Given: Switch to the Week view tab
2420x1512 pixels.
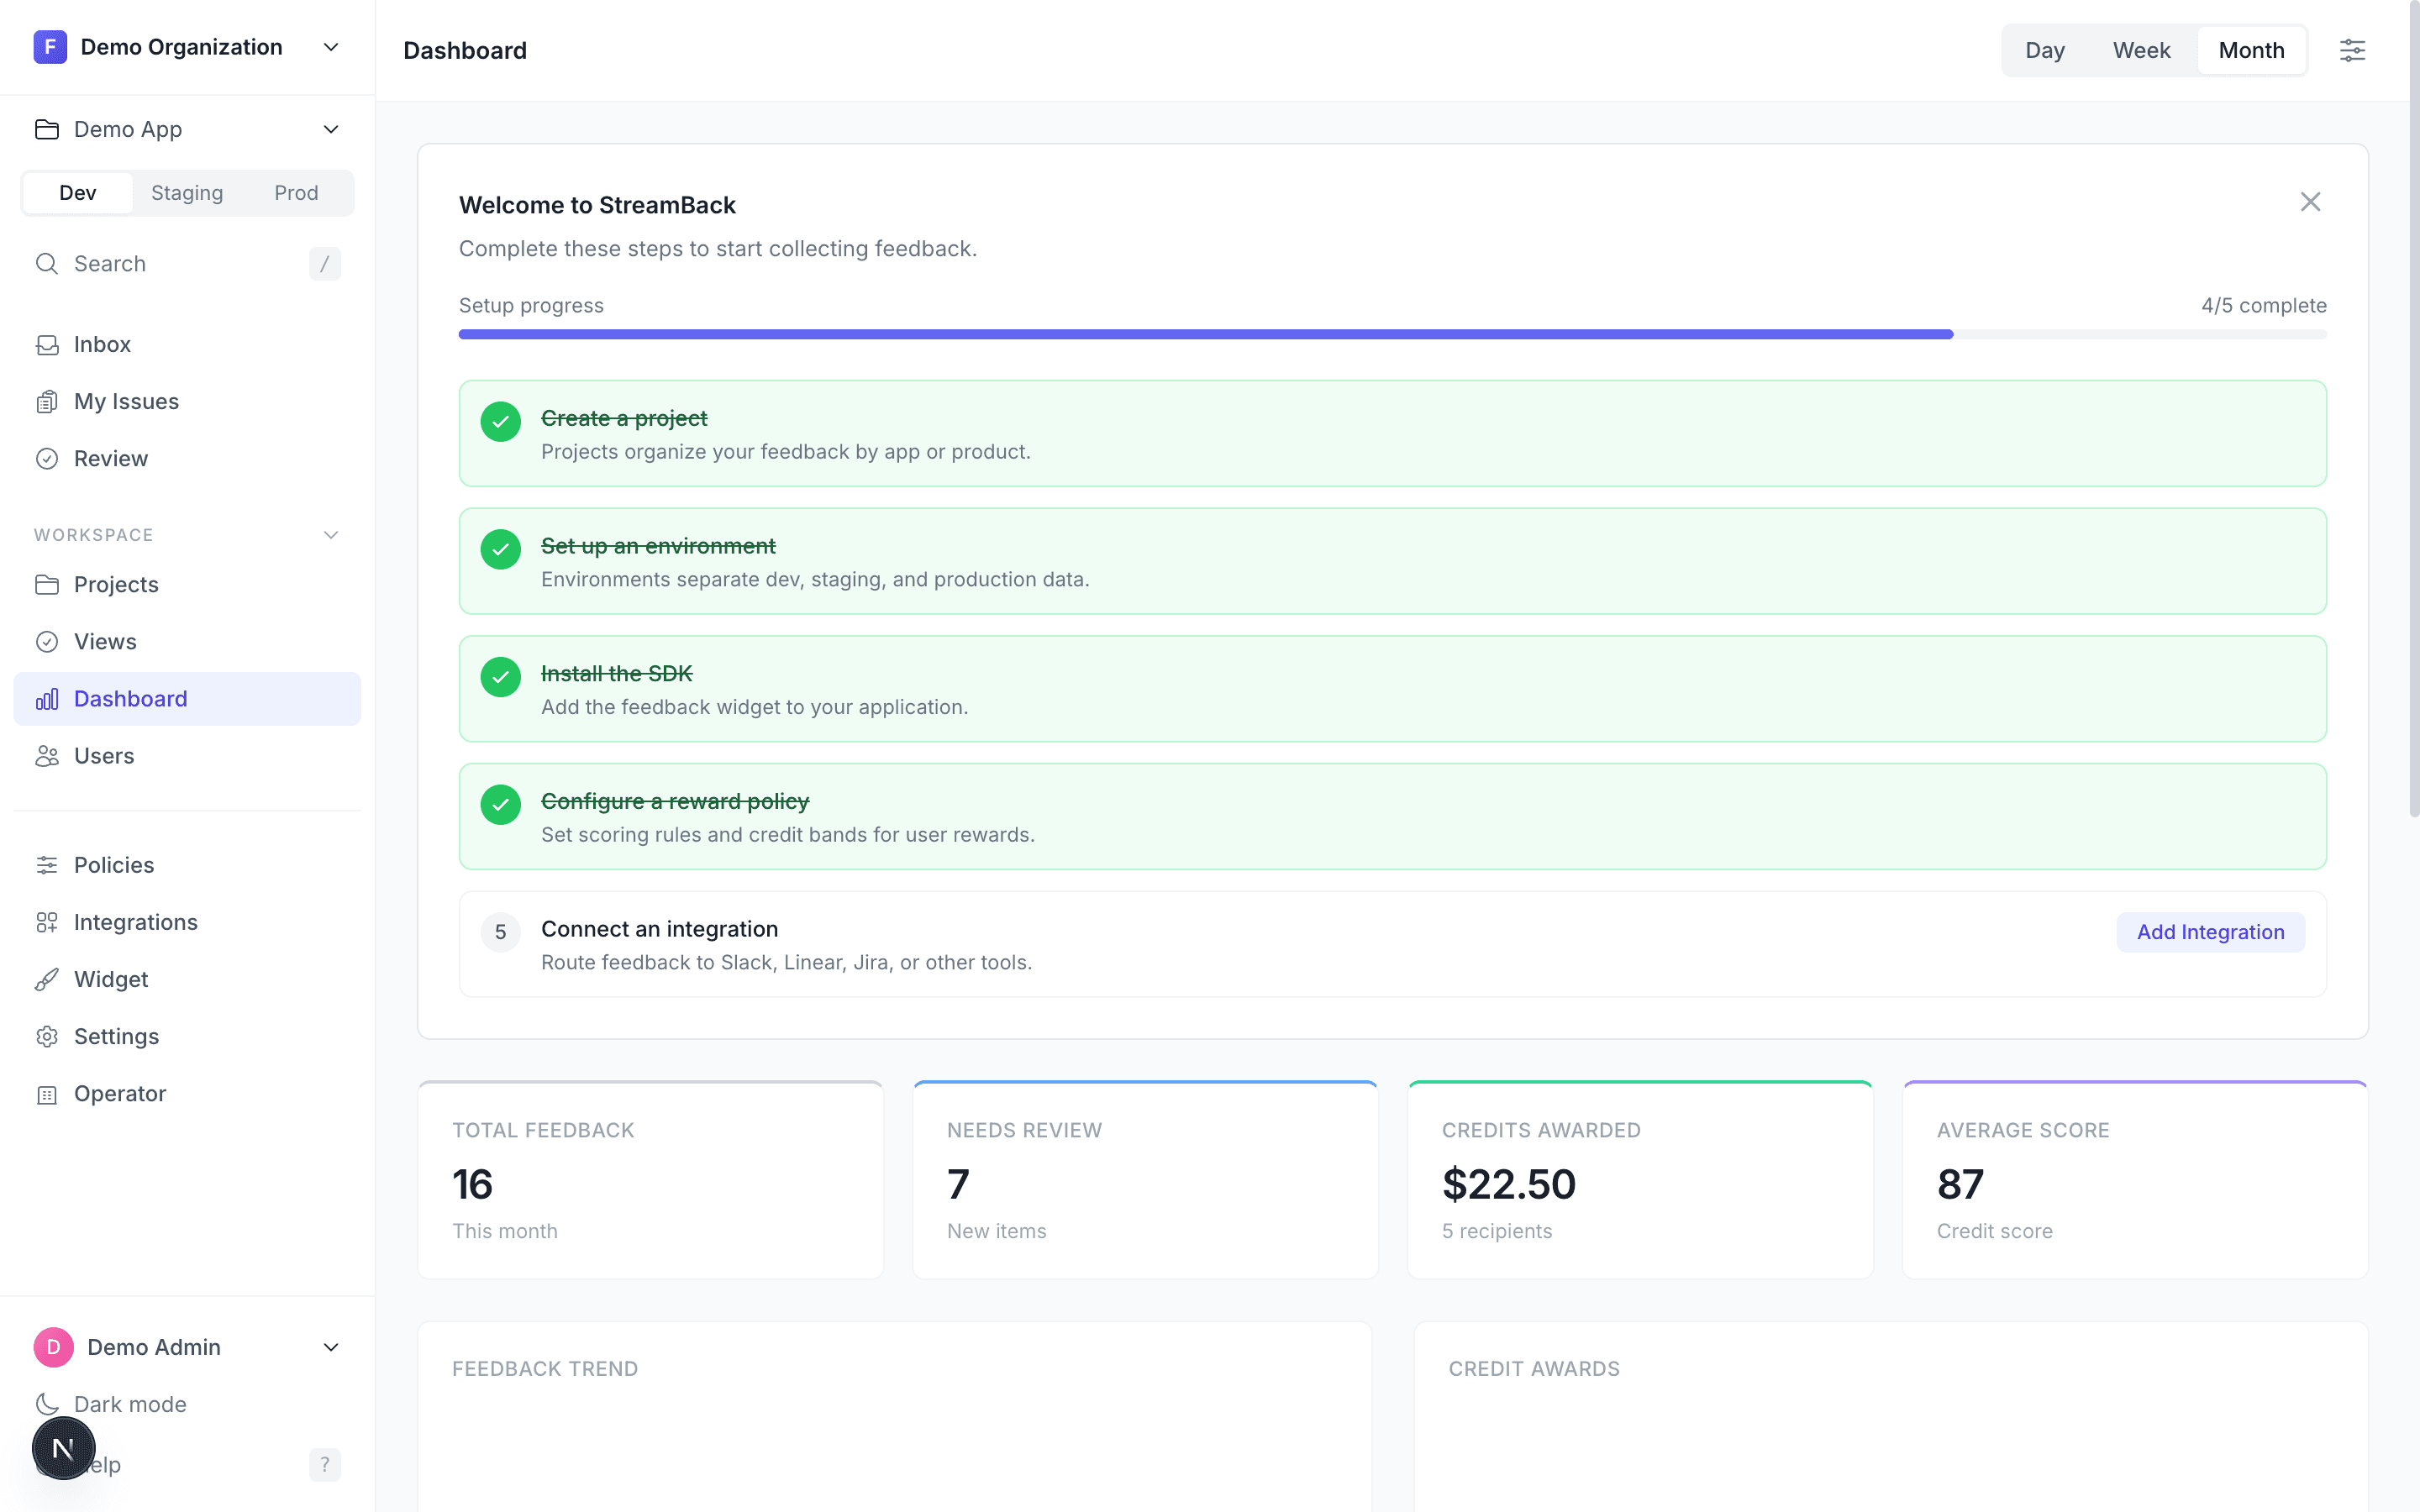Looking at the screenshot, I should [2141, 49].
